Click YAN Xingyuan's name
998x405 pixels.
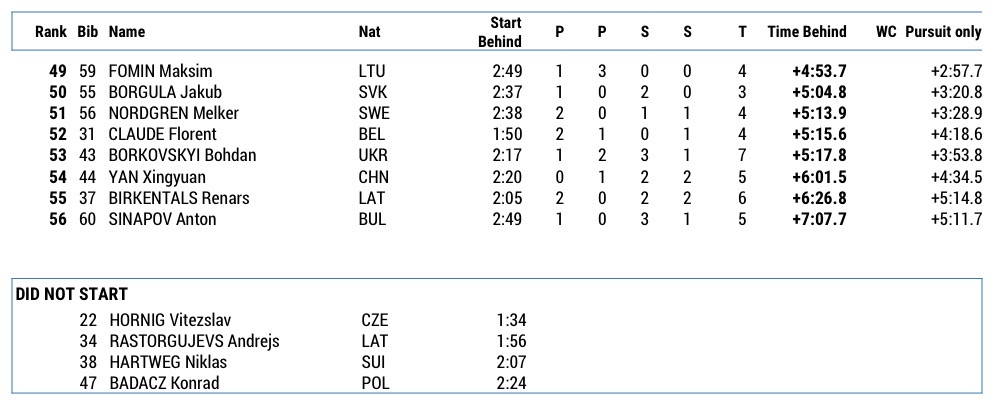(158, 177)
